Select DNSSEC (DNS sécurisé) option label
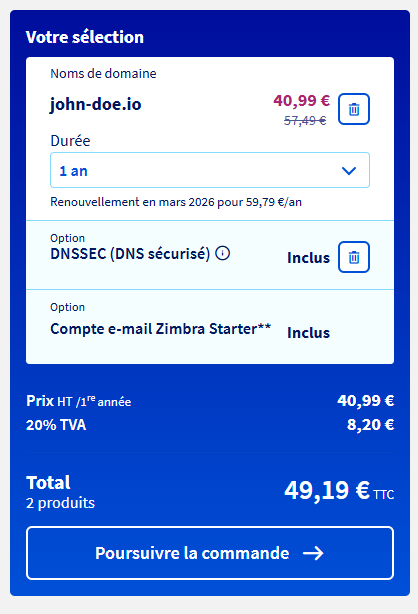The image size is (418, 614). click(130, 254)
